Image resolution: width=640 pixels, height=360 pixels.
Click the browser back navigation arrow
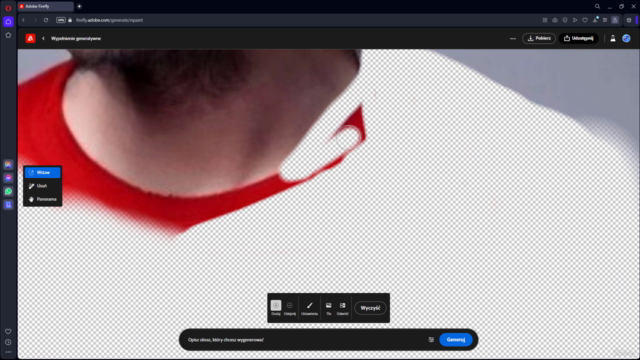point(23,20)
